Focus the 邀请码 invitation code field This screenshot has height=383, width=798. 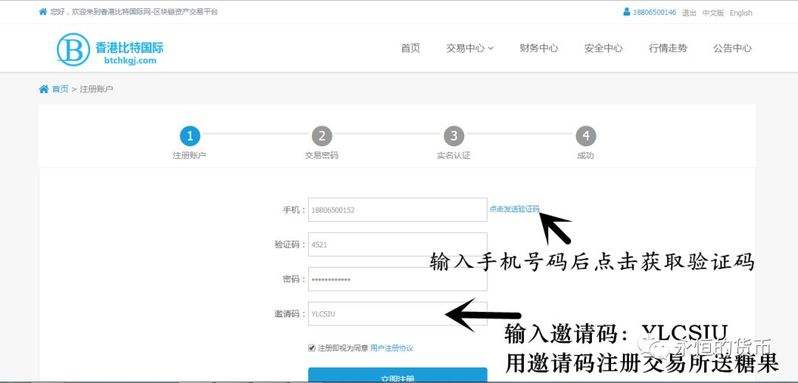pyautogui.click(x=397, y=314)
